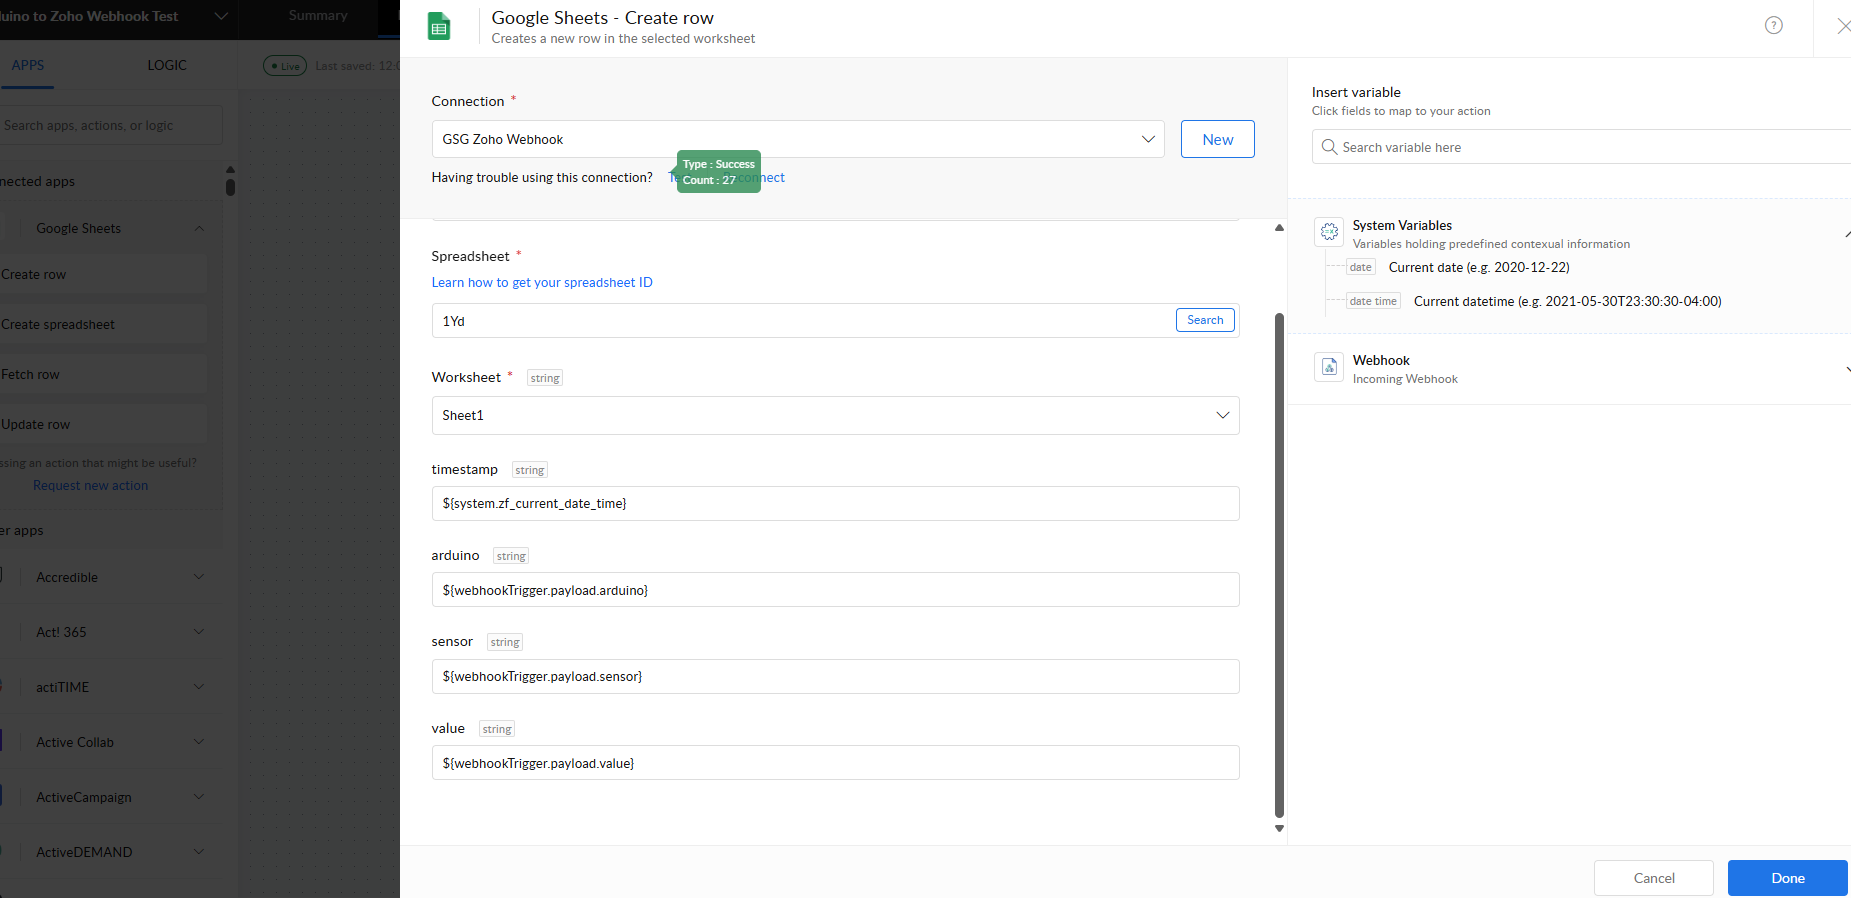The width and height of the screenshot is (1851, 898).
Task: Click the form scroll down arrow
Action: tap(1279, 828)
